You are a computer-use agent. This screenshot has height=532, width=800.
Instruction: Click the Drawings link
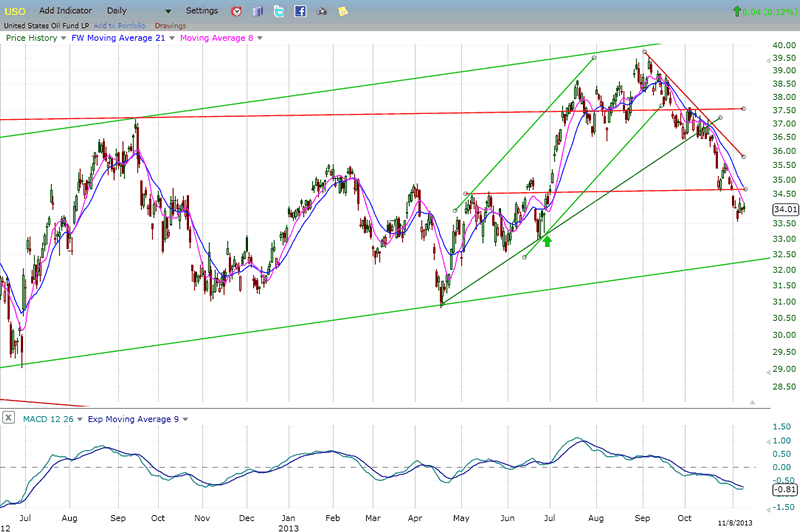170,25
